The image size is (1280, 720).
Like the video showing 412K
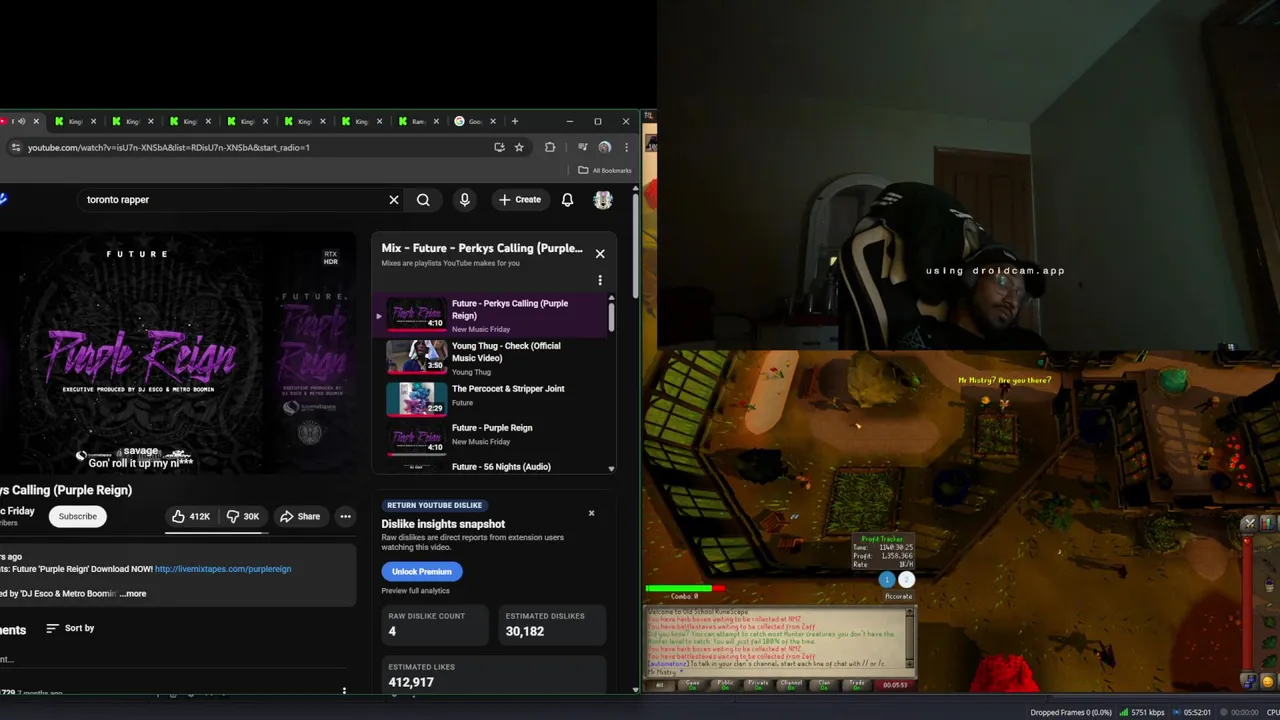[x=191, y=516]
